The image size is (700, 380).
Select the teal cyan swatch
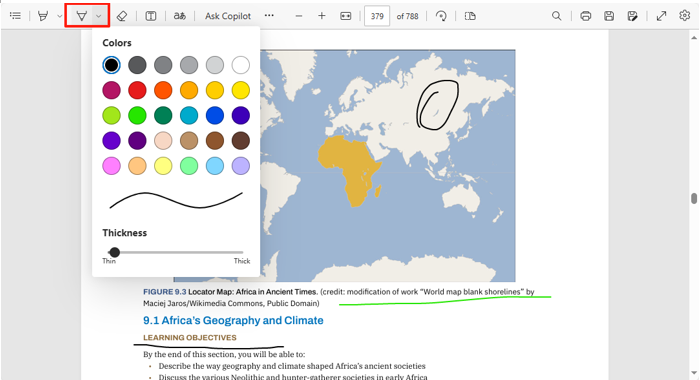[189, 116]
